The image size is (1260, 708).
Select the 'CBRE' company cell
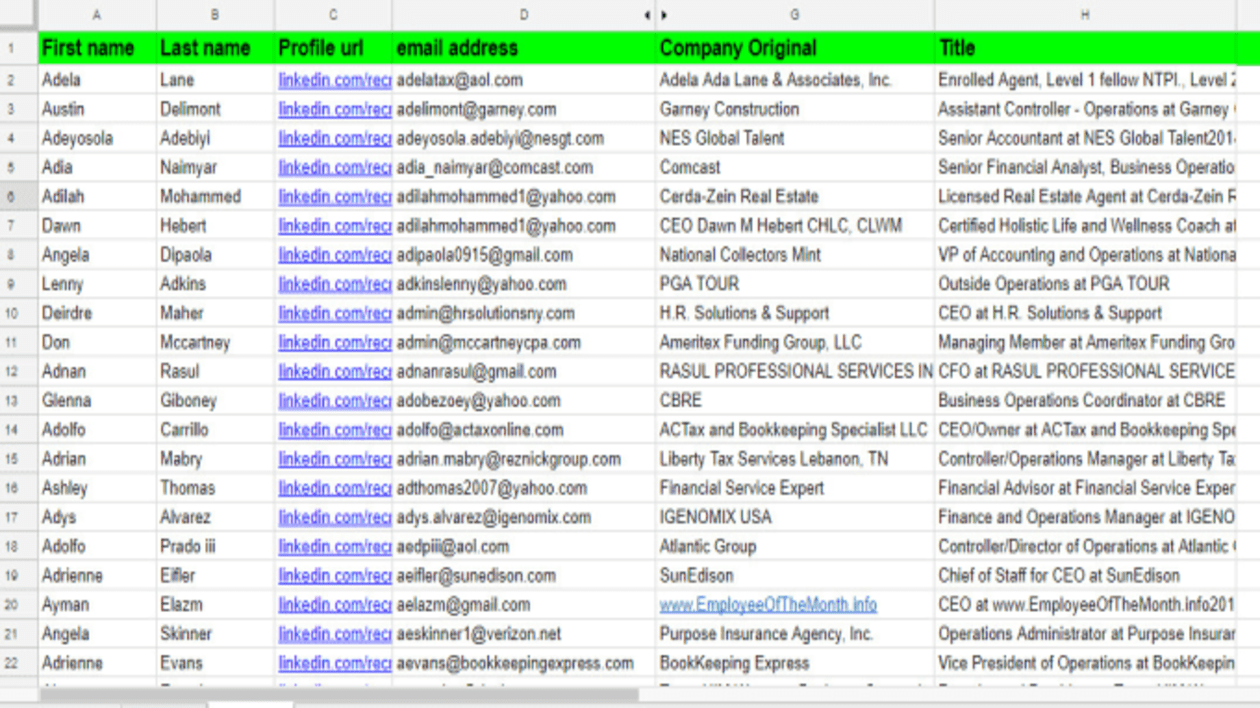(795, 401)
